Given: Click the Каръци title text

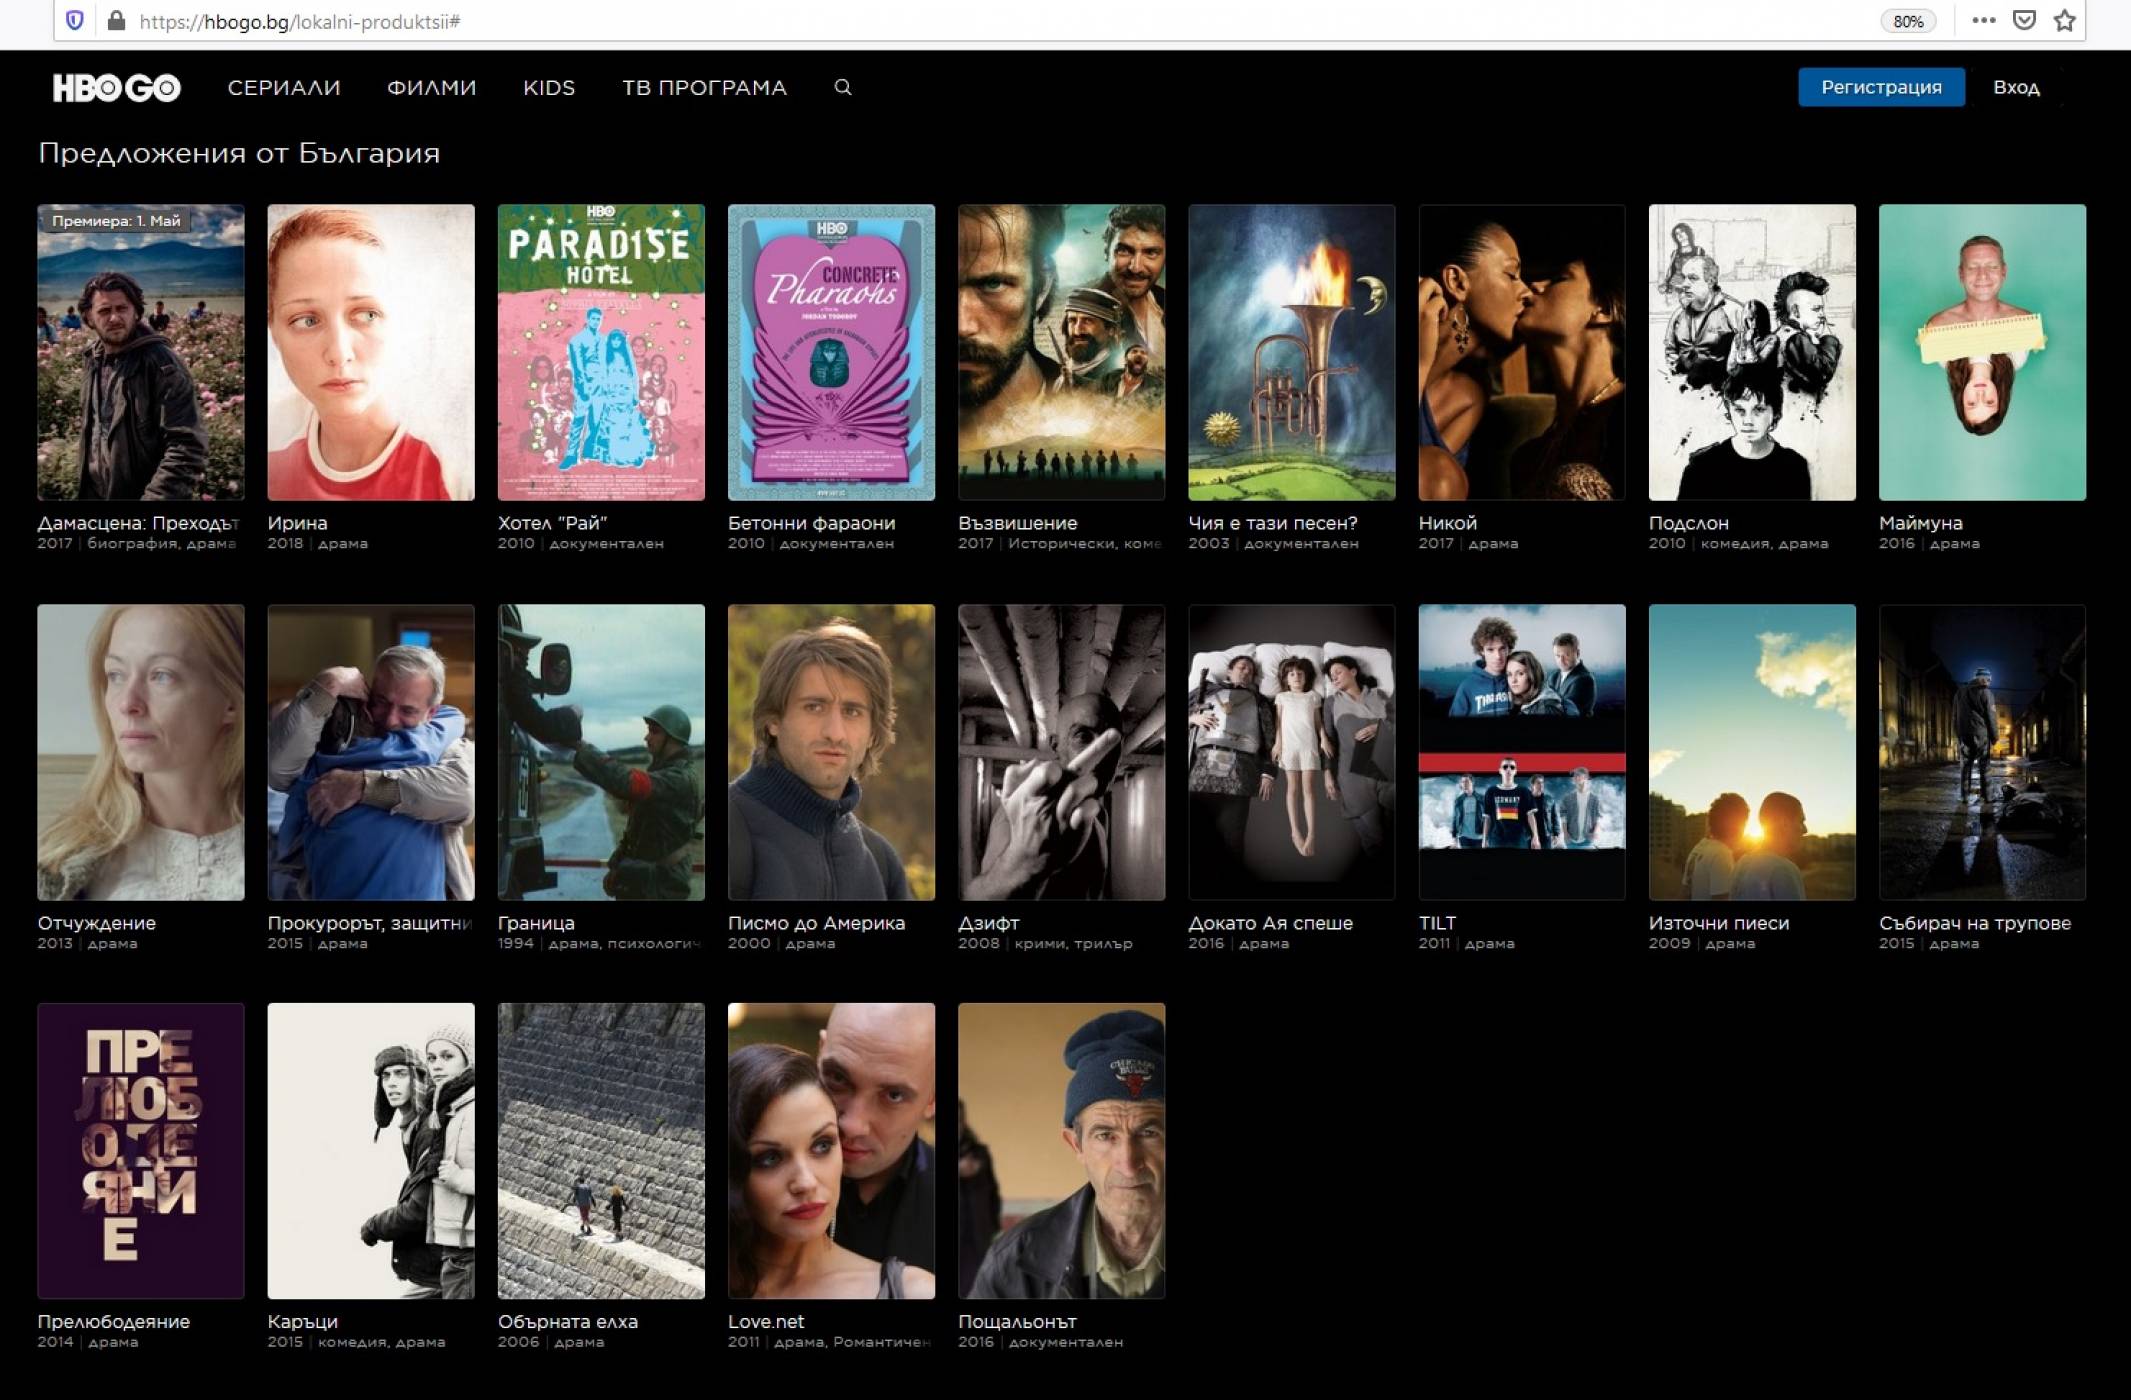Looking at the screenshot, I should tap(302, 1322).
